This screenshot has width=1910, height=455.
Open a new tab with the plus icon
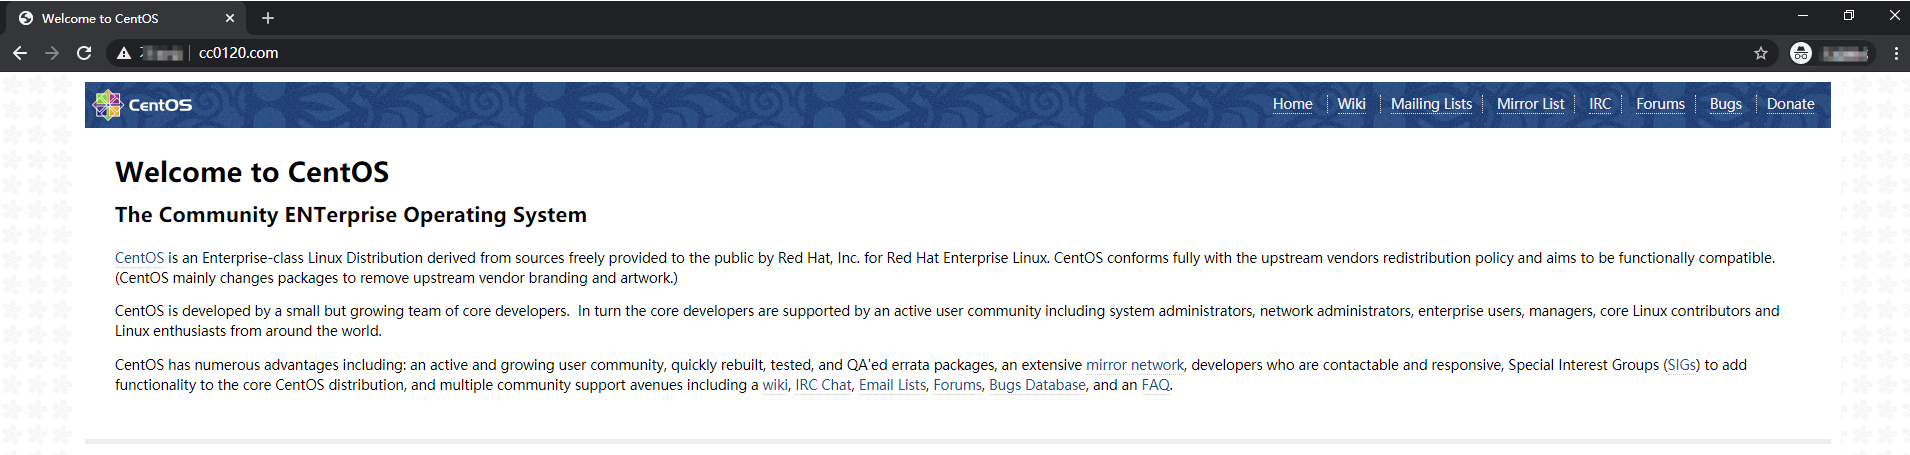(268, 18)
